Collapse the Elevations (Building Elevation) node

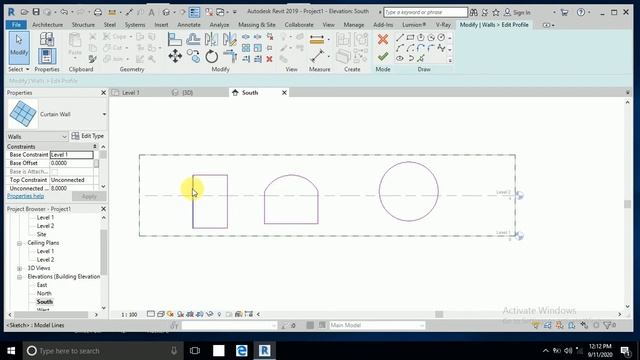coord(19,277)
